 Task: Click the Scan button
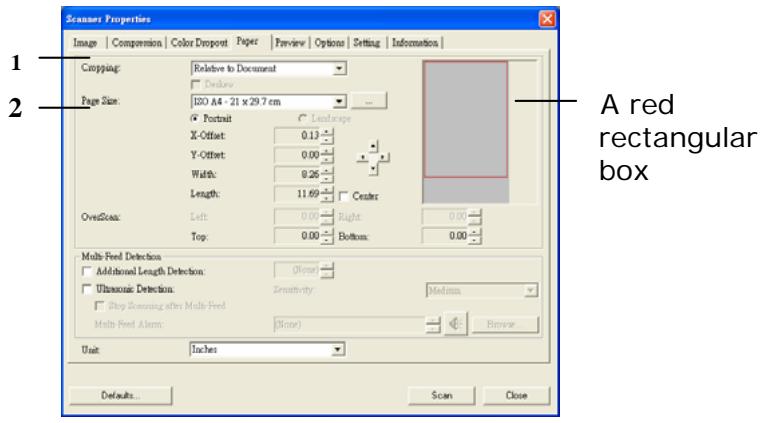click(x=441, y=395)
